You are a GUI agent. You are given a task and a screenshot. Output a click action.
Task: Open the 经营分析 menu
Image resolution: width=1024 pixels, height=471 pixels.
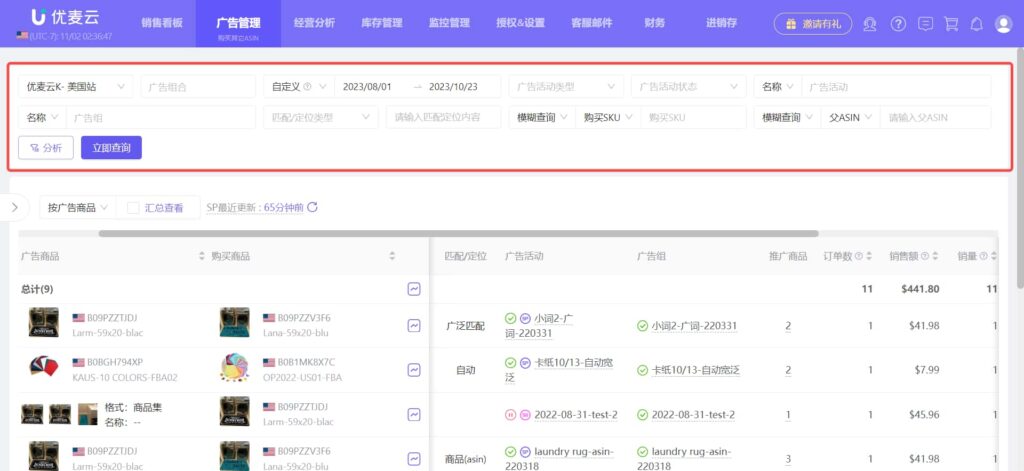314,23
